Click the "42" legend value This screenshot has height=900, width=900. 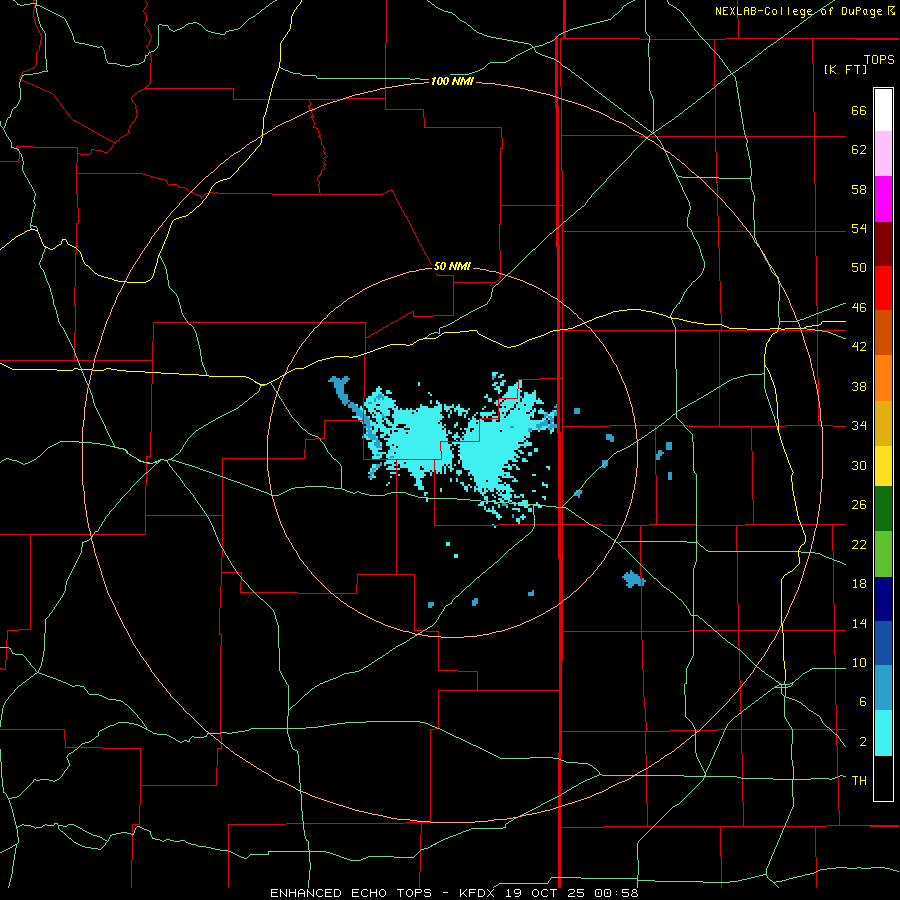[x=859, y=347]
